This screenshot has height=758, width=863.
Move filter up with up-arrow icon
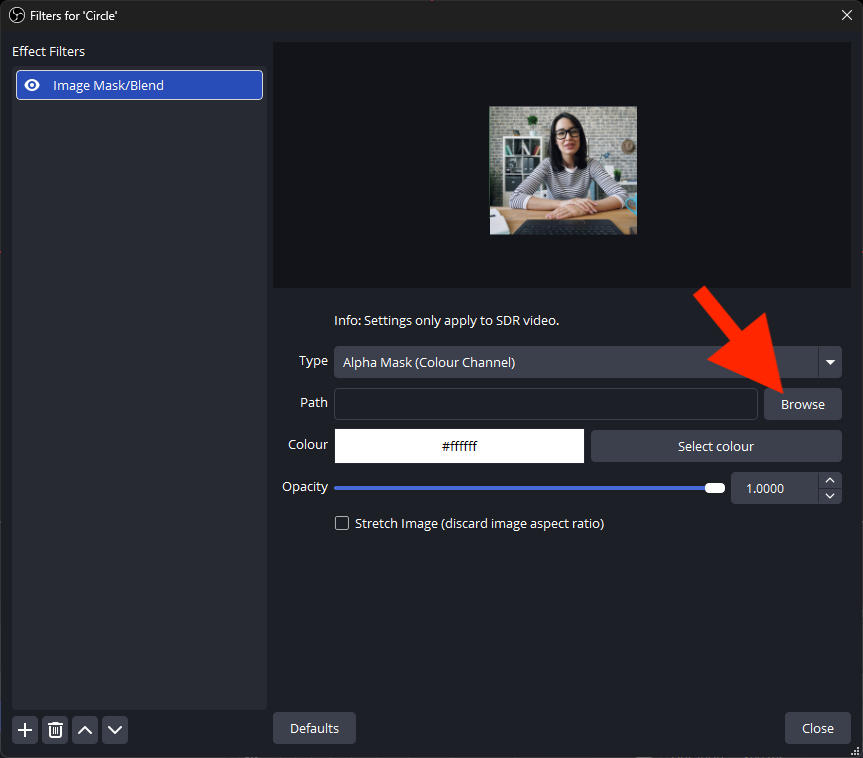coord(85,730)
